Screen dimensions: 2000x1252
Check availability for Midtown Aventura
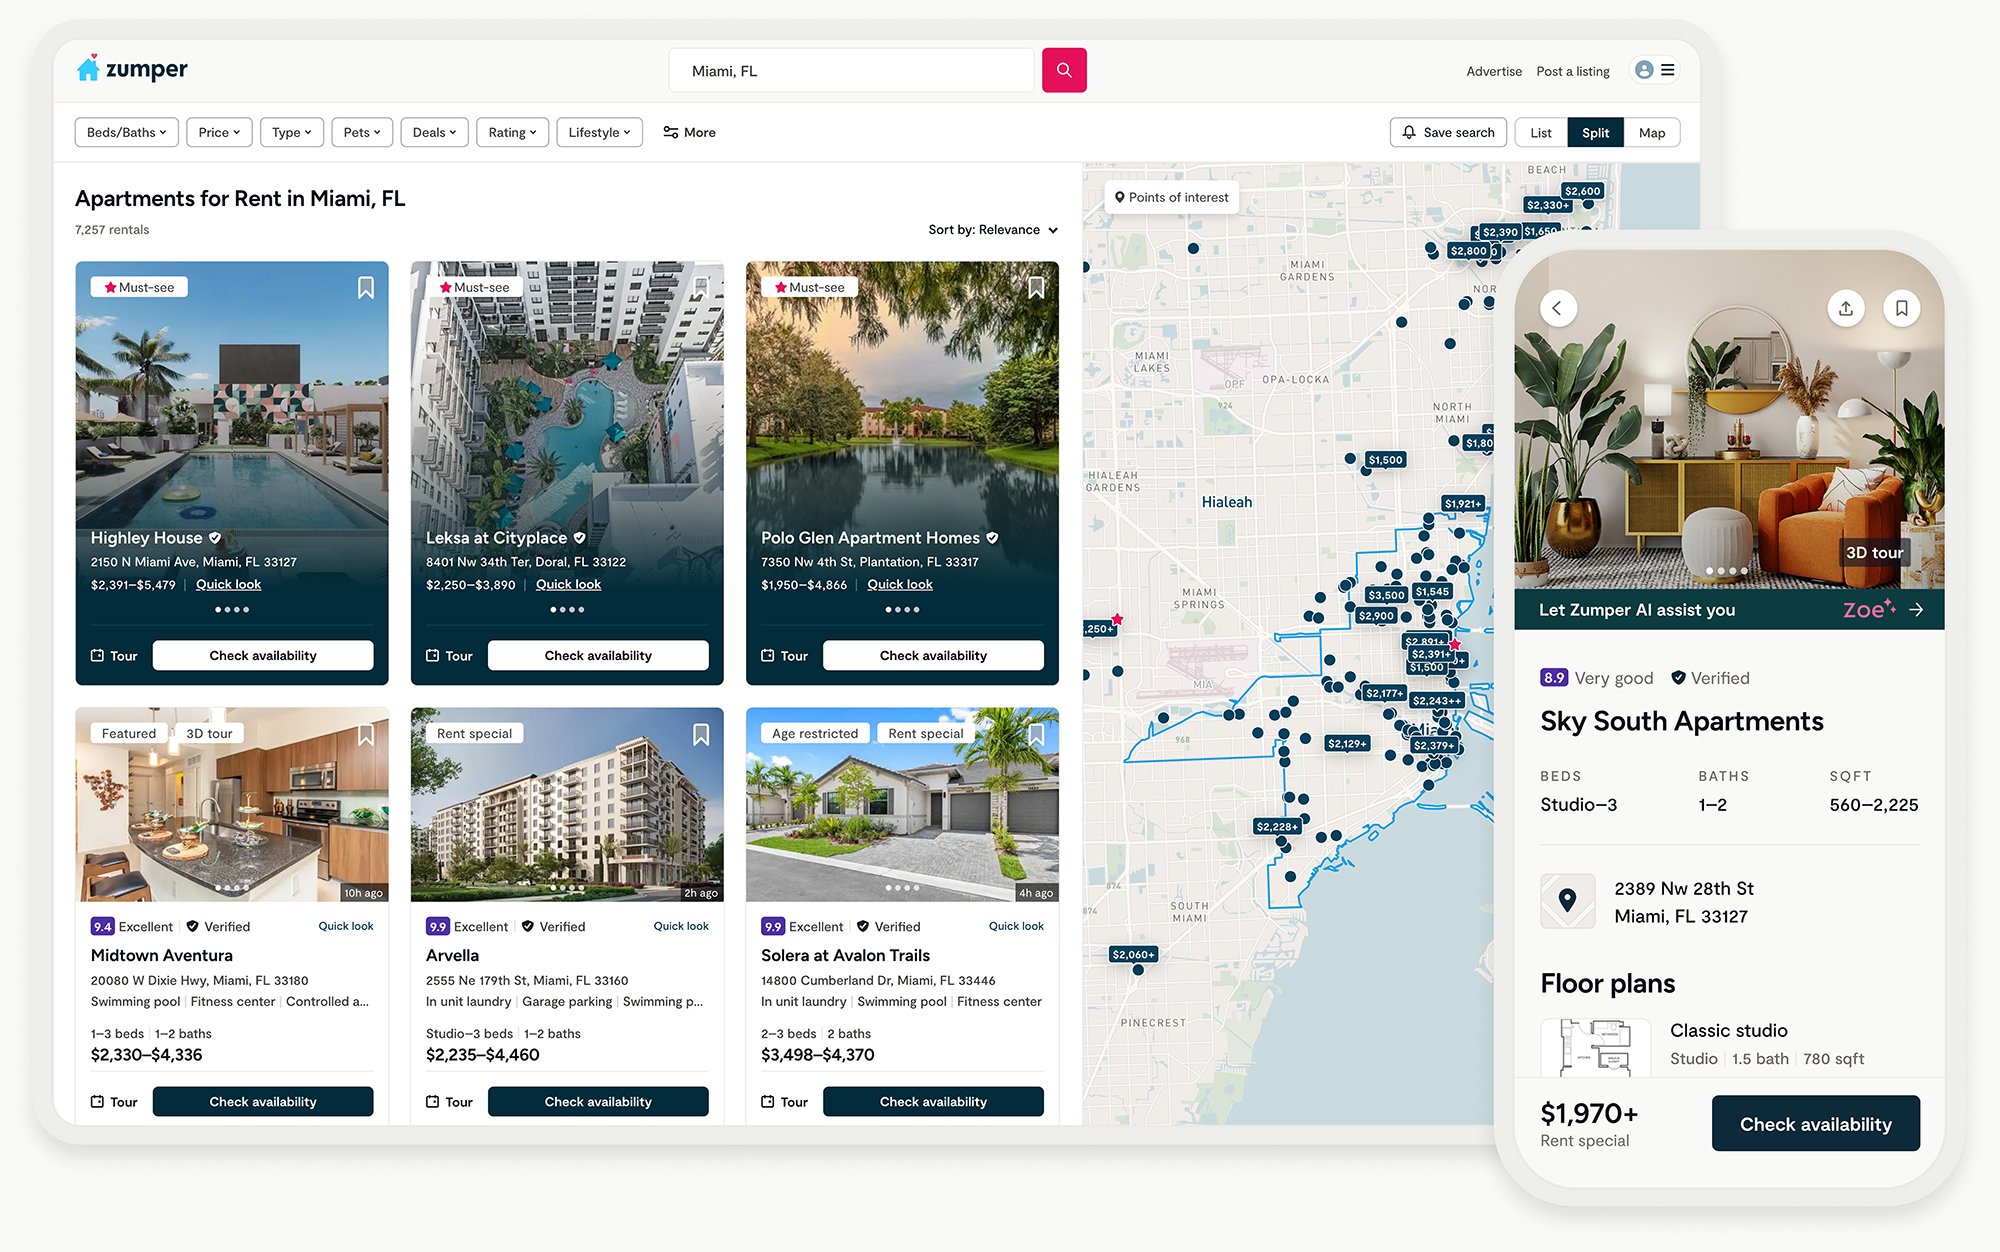(x=263, y=1102)
